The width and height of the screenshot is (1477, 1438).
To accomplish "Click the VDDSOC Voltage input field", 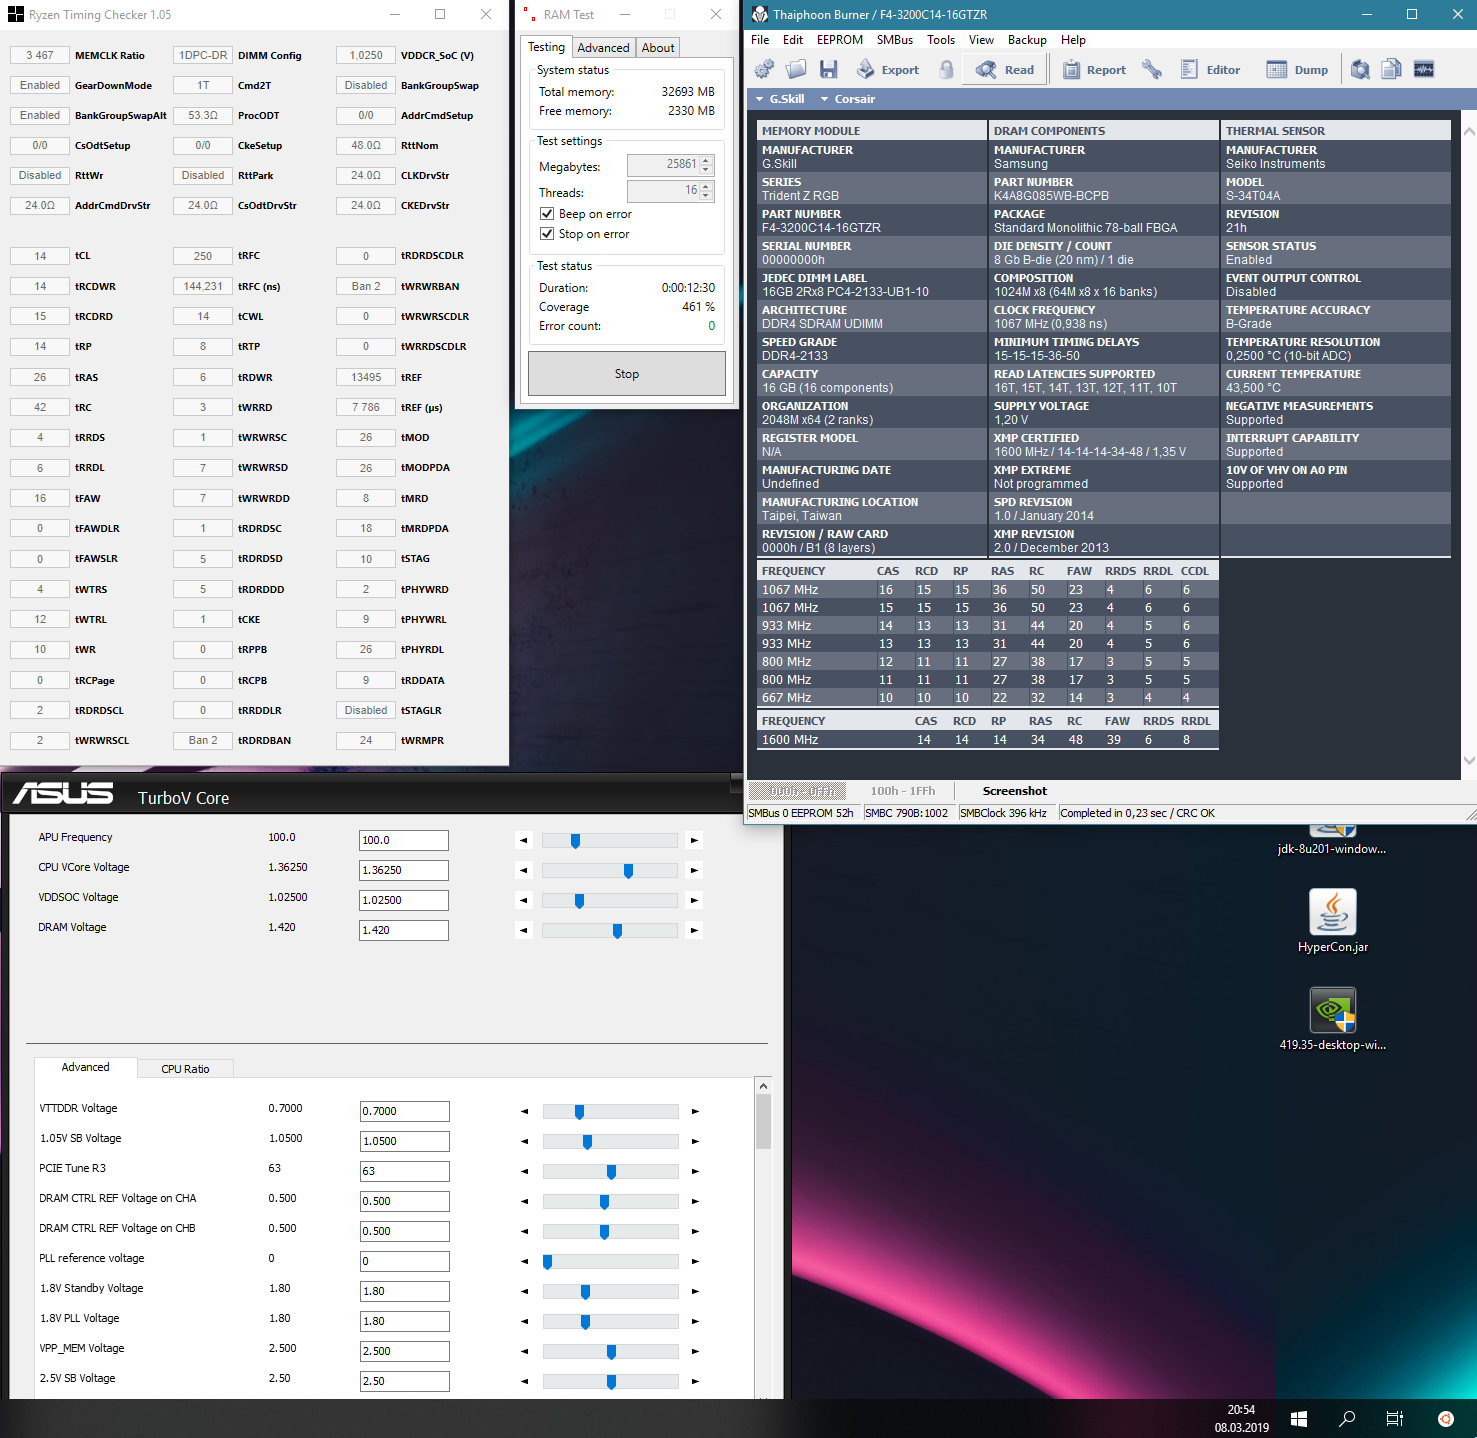I will [x=404, y=900].
